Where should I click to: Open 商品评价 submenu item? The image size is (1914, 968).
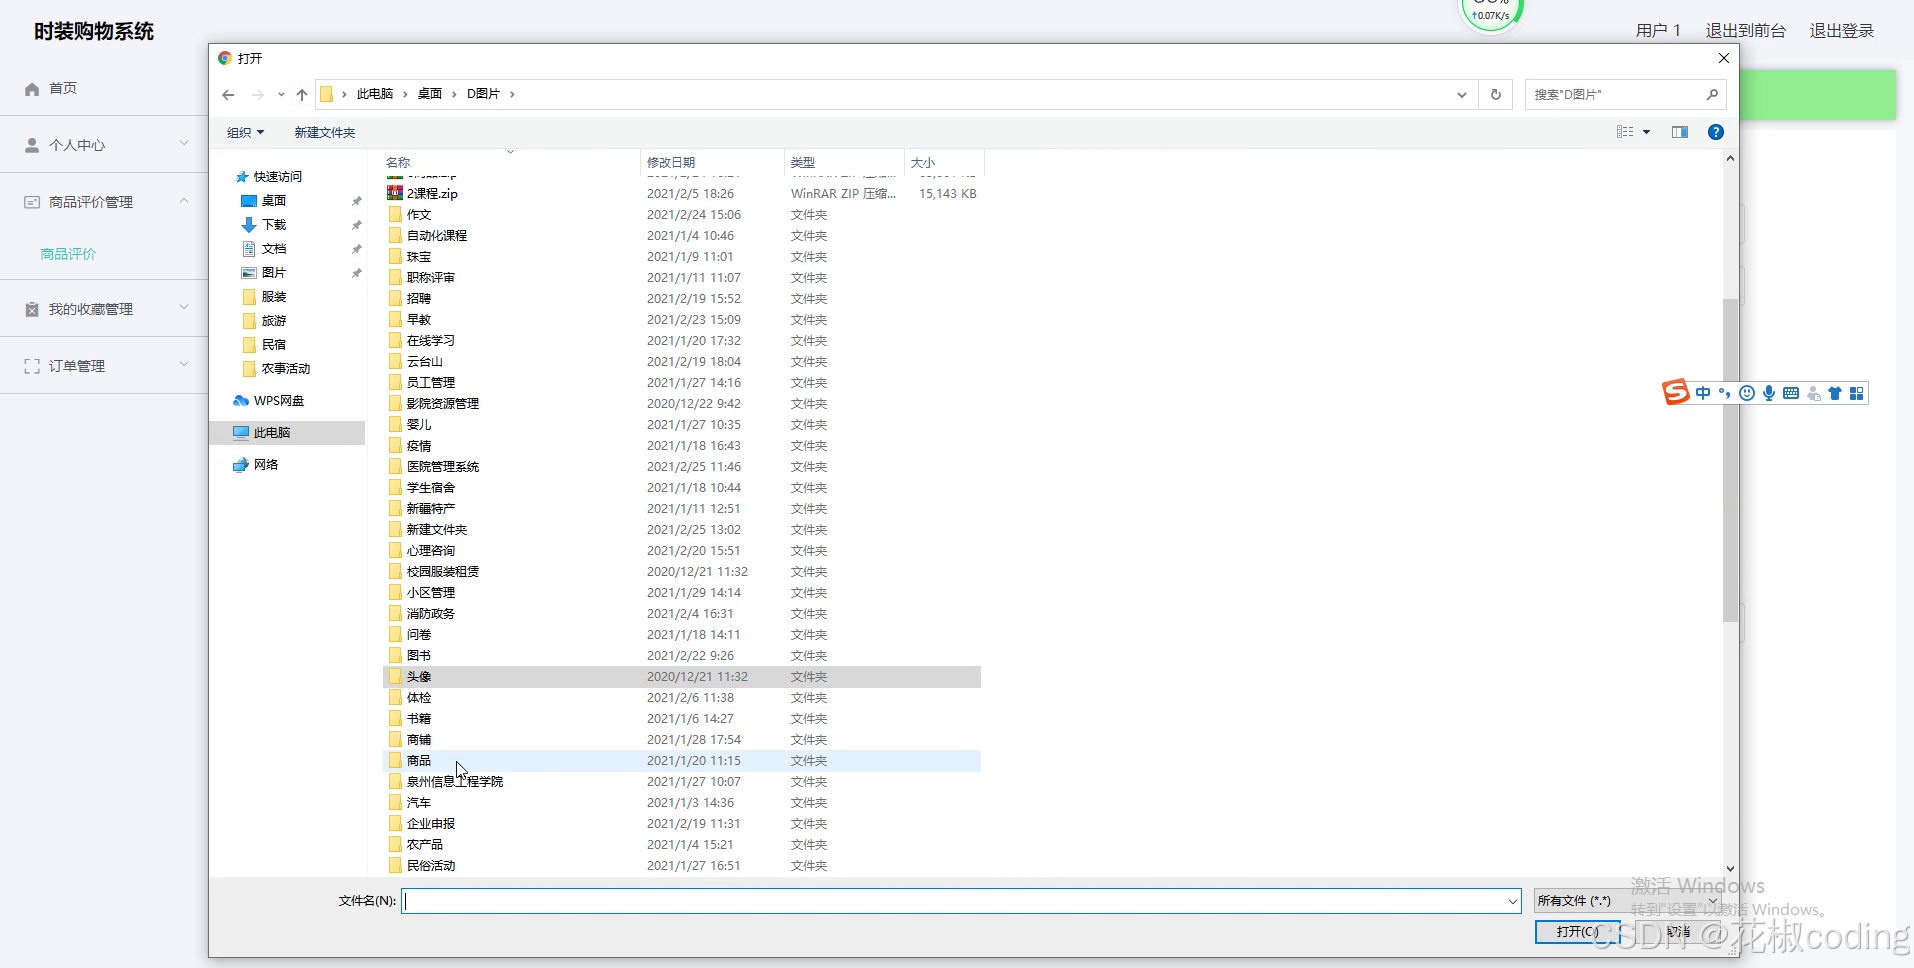tap(68, 254)
